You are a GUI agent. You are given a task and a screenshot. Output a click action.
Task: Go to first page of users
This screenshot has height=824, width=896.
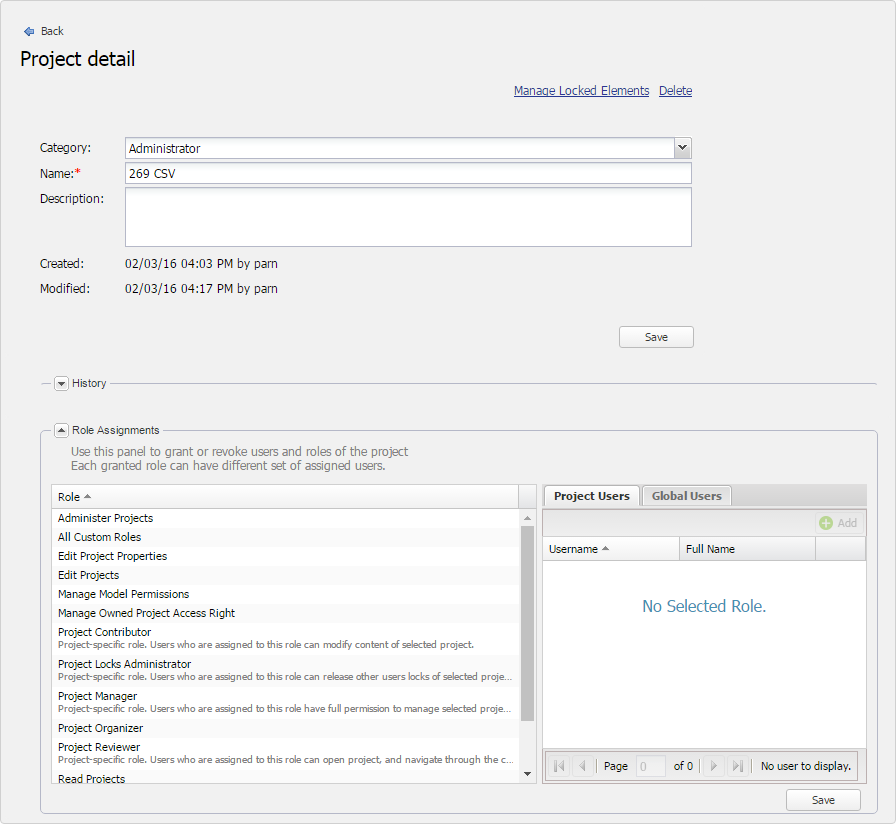pos(560,766)
